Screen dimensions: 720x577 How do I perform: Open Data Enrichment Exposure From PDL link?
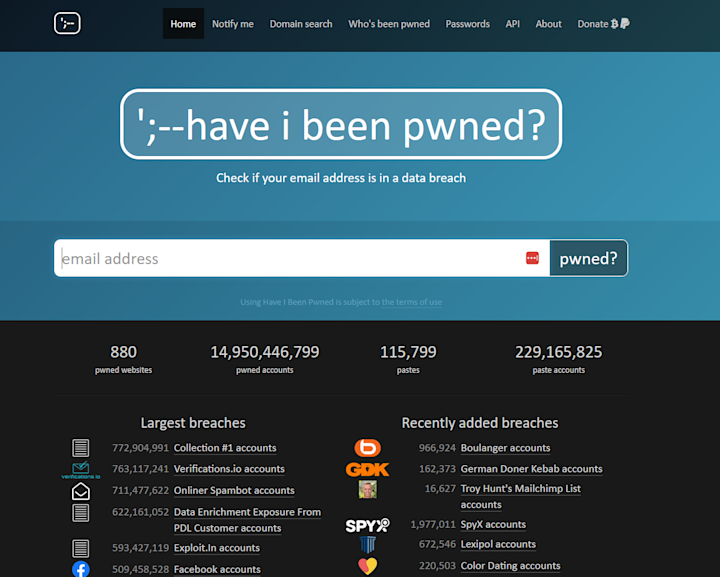tap(247, 520)
